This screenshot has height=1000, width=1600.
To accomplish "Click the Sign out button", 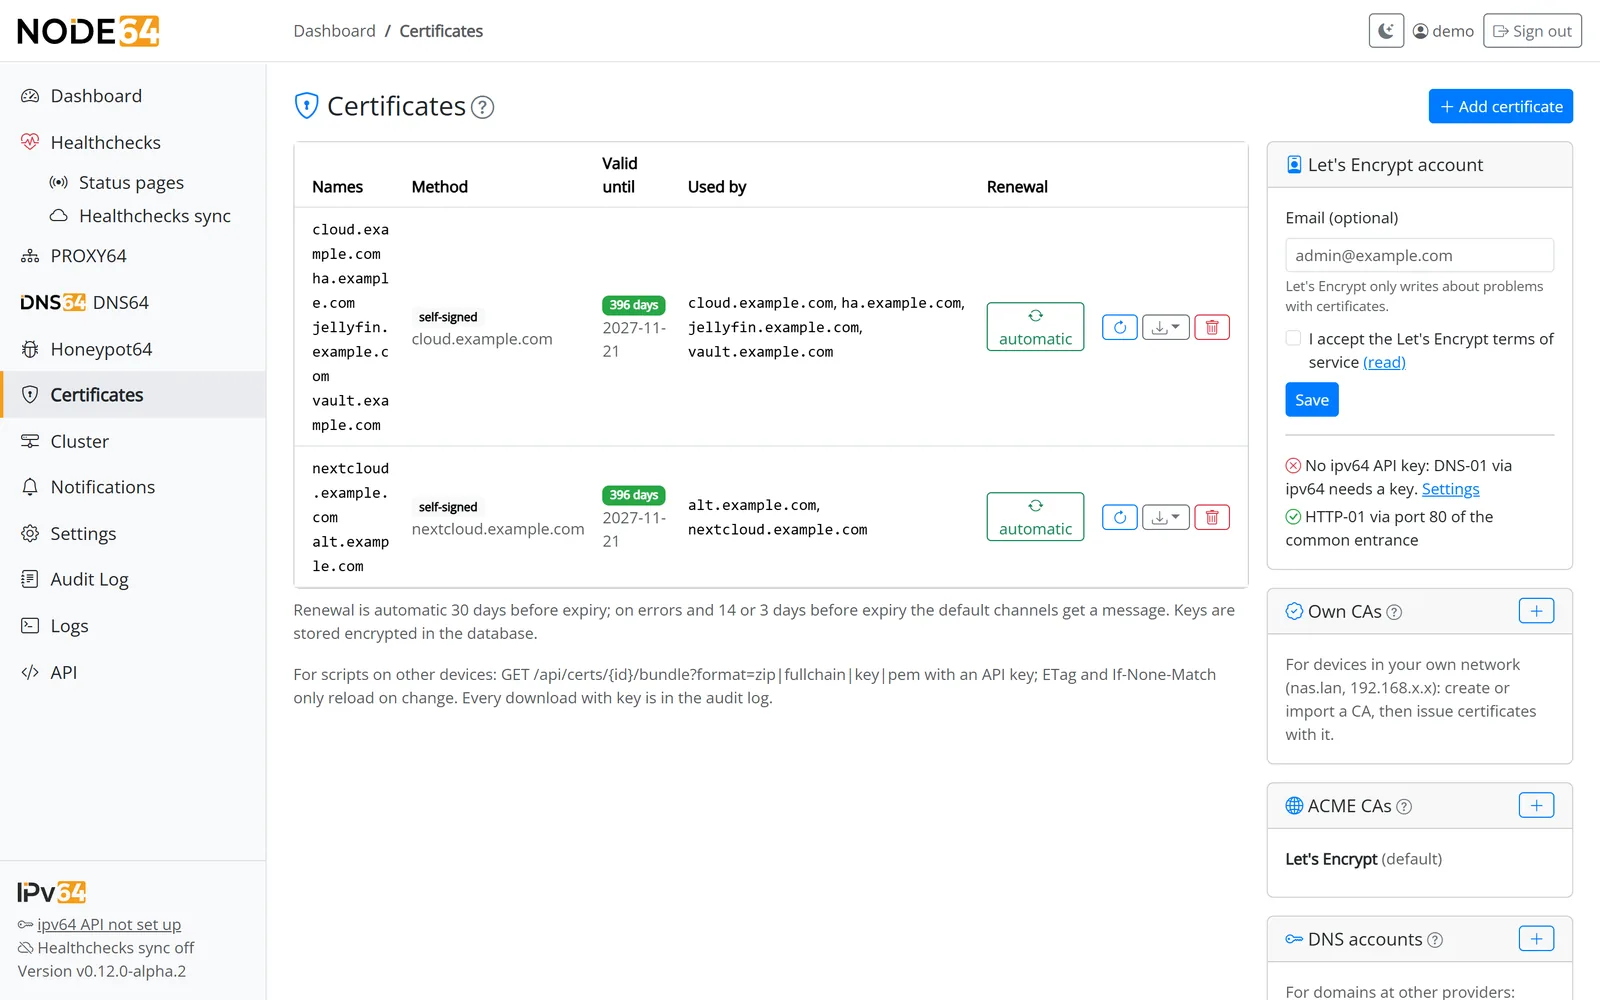I will [1532, 31].
